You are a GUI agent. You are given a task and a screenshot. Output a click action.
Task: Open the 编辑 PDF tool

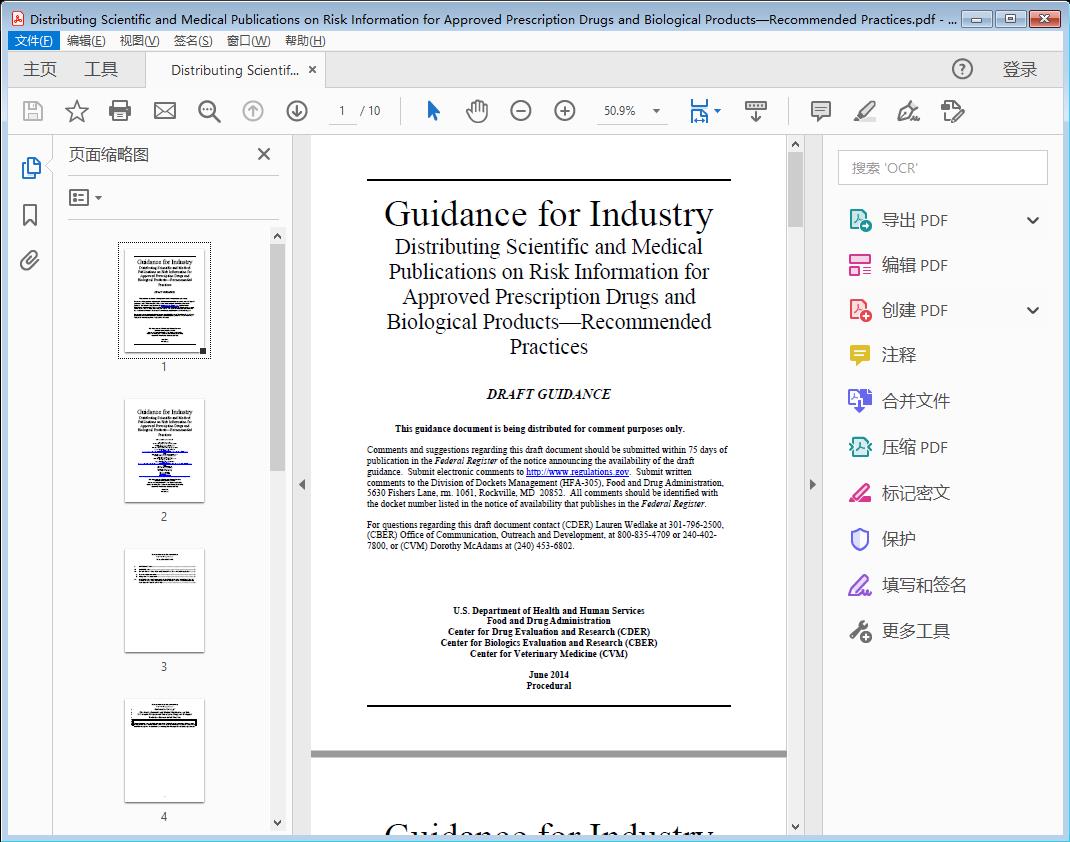click(x=898, y=265)
